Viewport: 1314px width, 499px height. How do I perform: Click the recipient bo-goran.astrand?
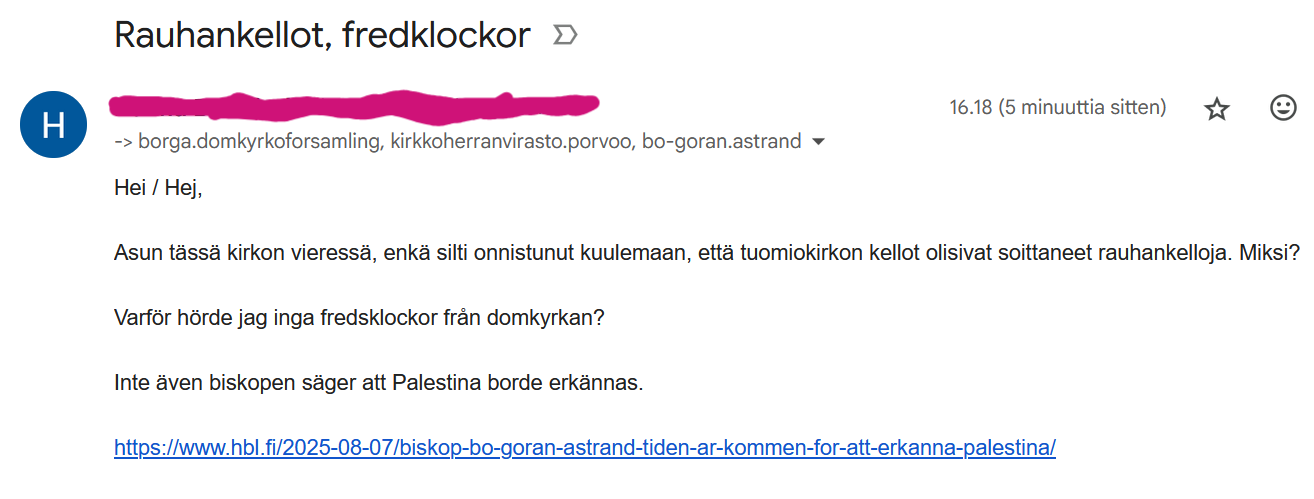point(722,141)
